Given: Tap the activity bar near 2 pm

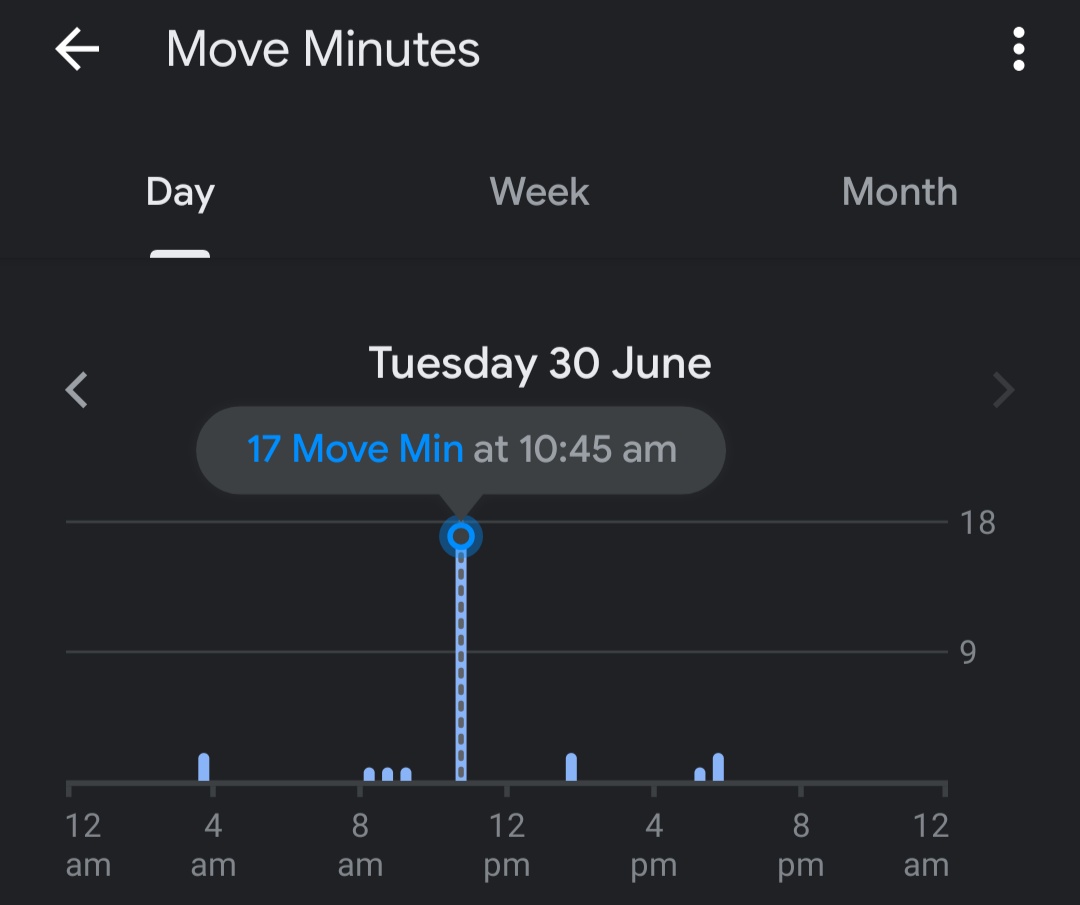Looking at the screenshot, I should click(x=571, y=765).
